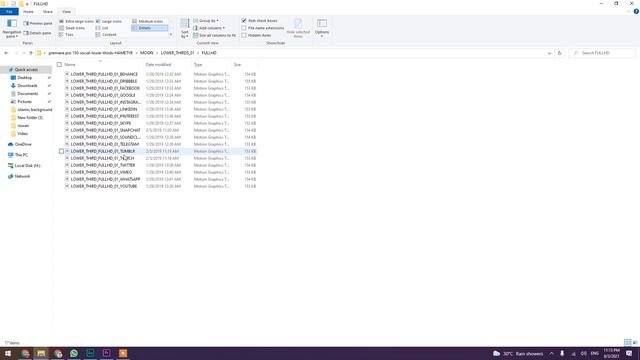Image resolution: width=640 pixels, height=360 pixels.
Task: Choose Extra large icons layout
Action: click(76, 21)
